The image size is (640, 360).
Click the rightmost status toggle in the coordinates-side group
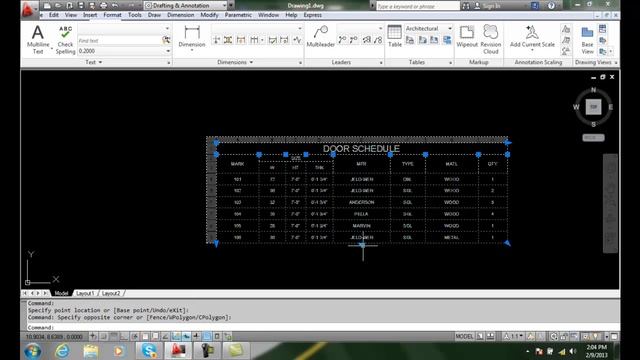point(228,336)
